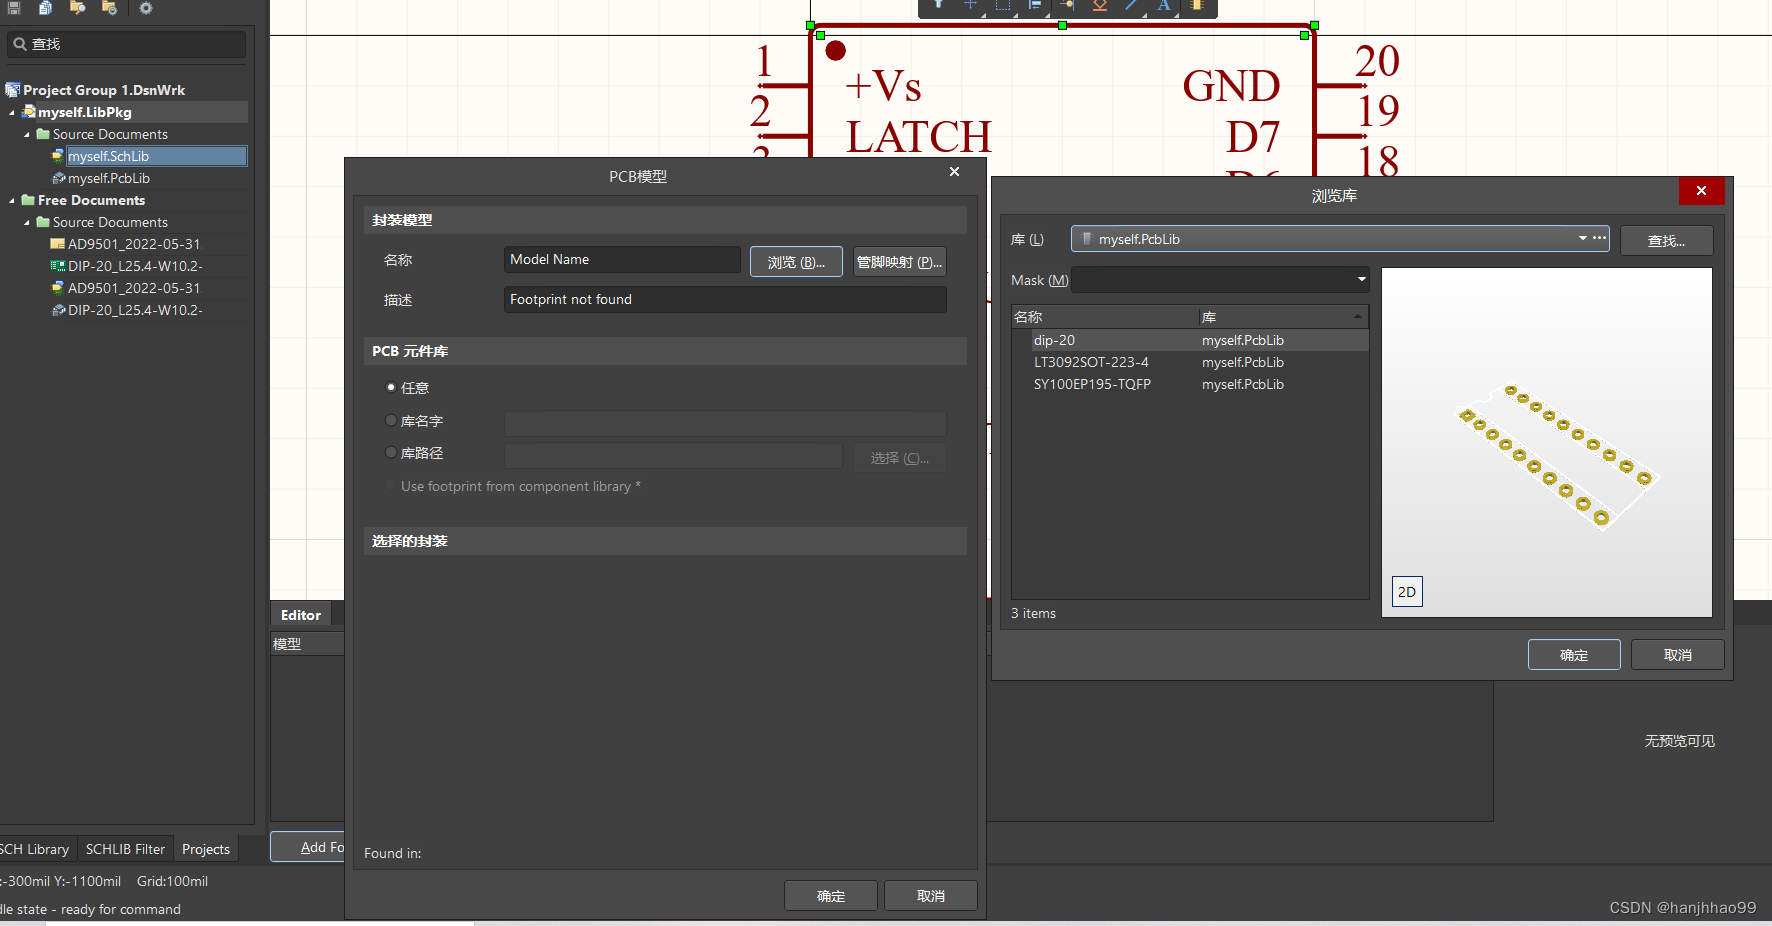This screenshot has height=926, width=1772.
Task: Click the 查找... find button in browse dialog
Action: [x=1666, y=240]
